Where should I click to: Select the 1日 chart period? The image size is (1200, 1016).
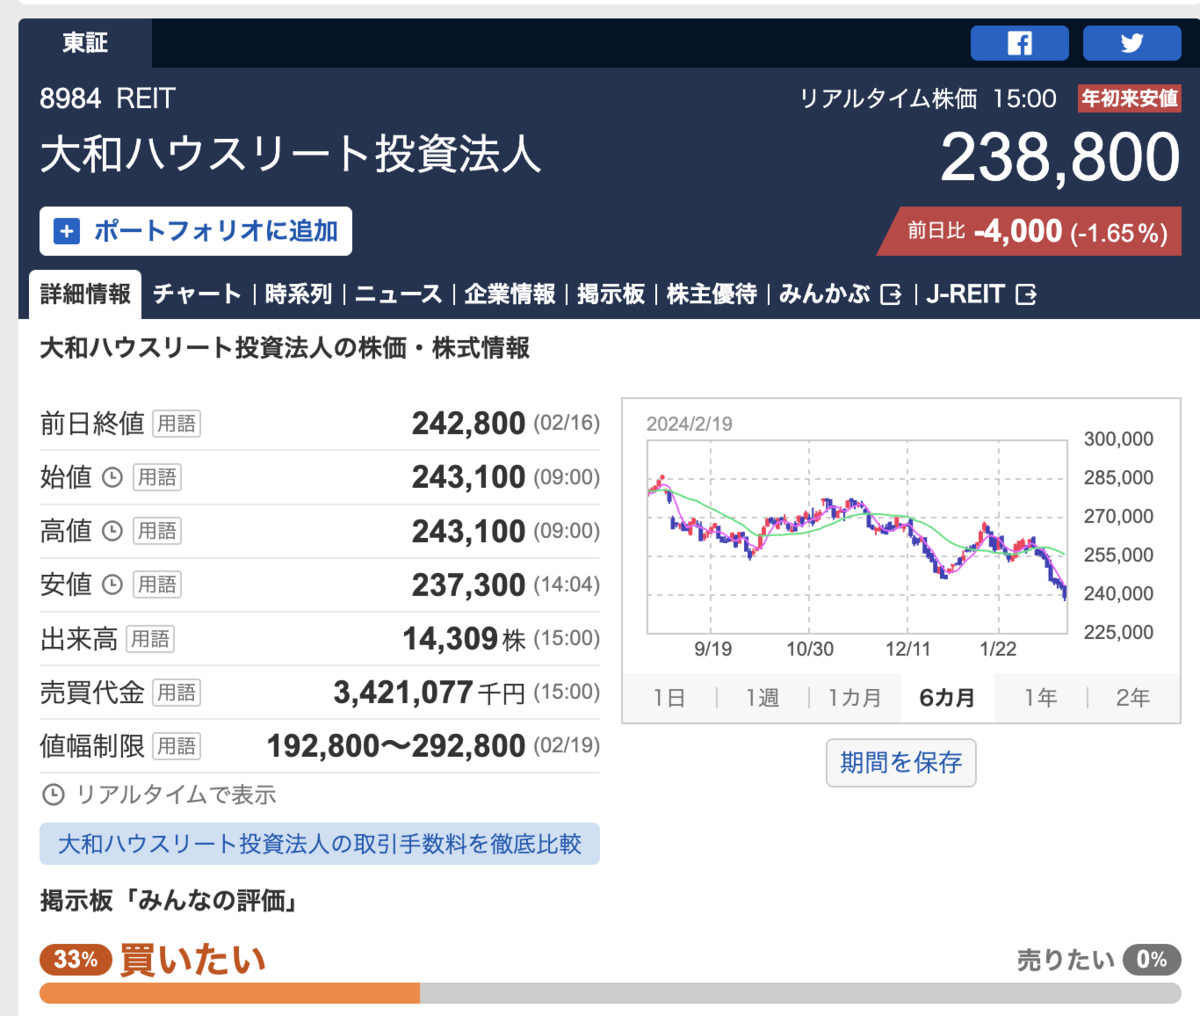pyautogui.click(x=669, y=697)
